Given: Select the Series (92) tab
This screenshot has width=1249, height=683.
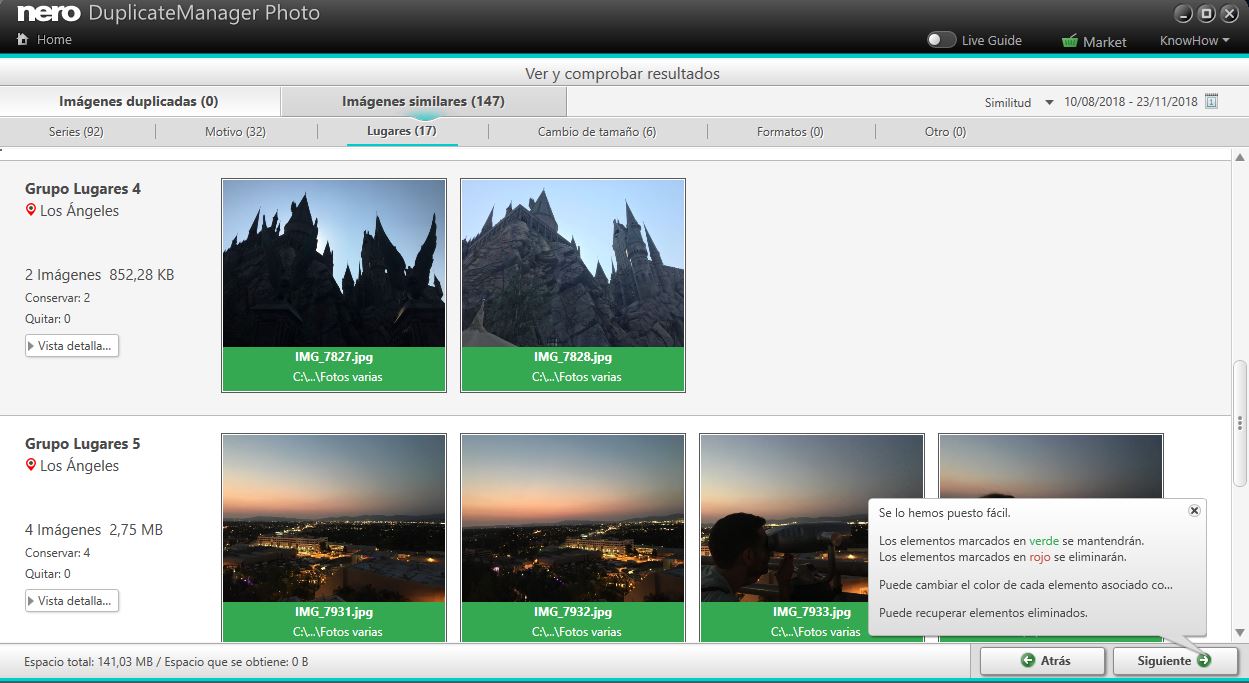Looking at the screenshot, I should (76, 132).
